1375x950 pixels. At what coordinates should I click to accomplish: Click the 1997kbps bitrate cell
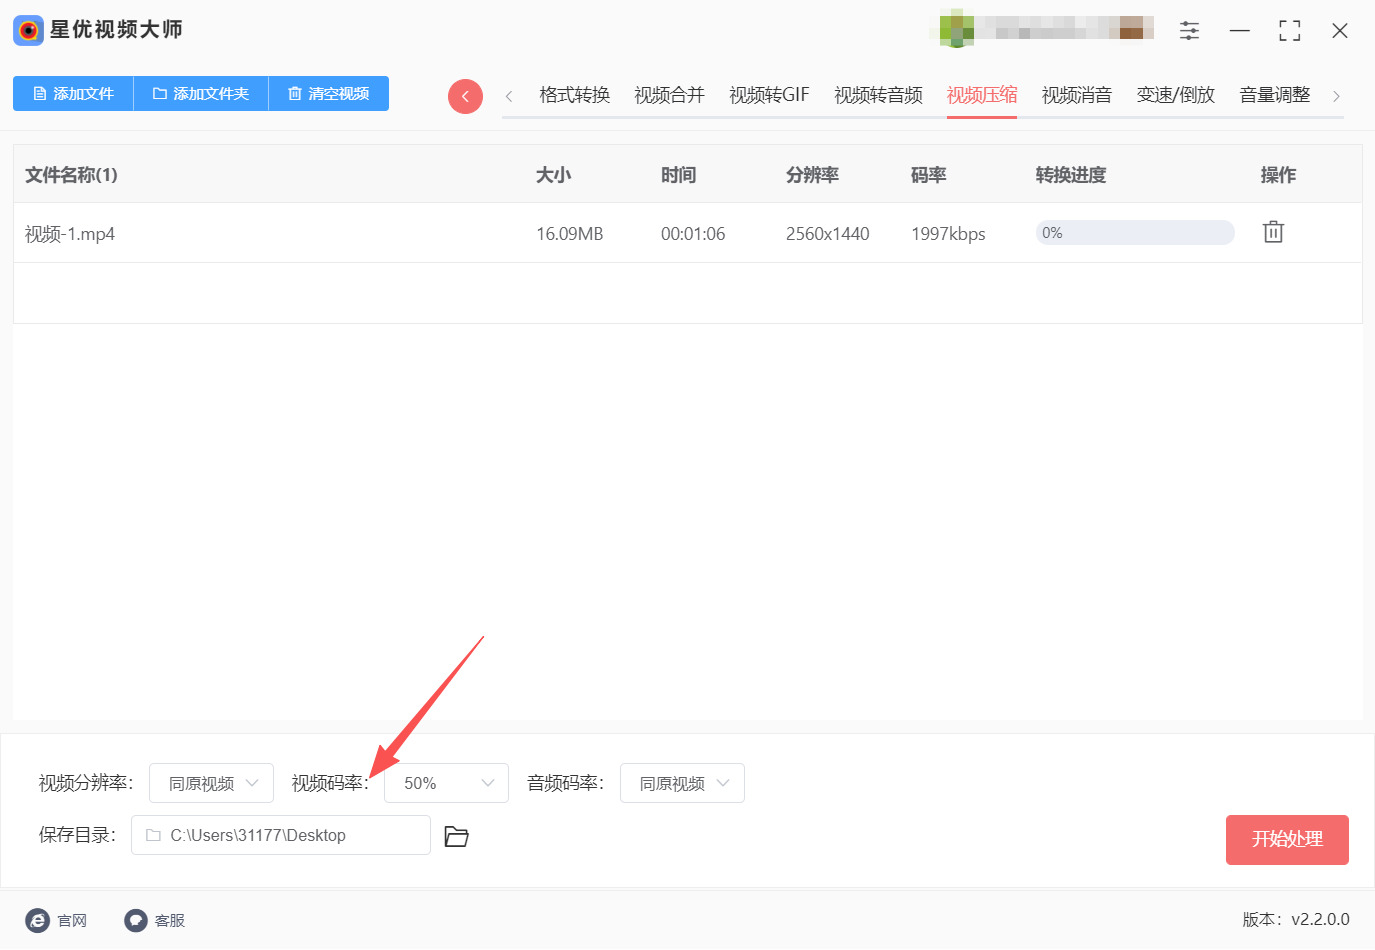[948, 234]
